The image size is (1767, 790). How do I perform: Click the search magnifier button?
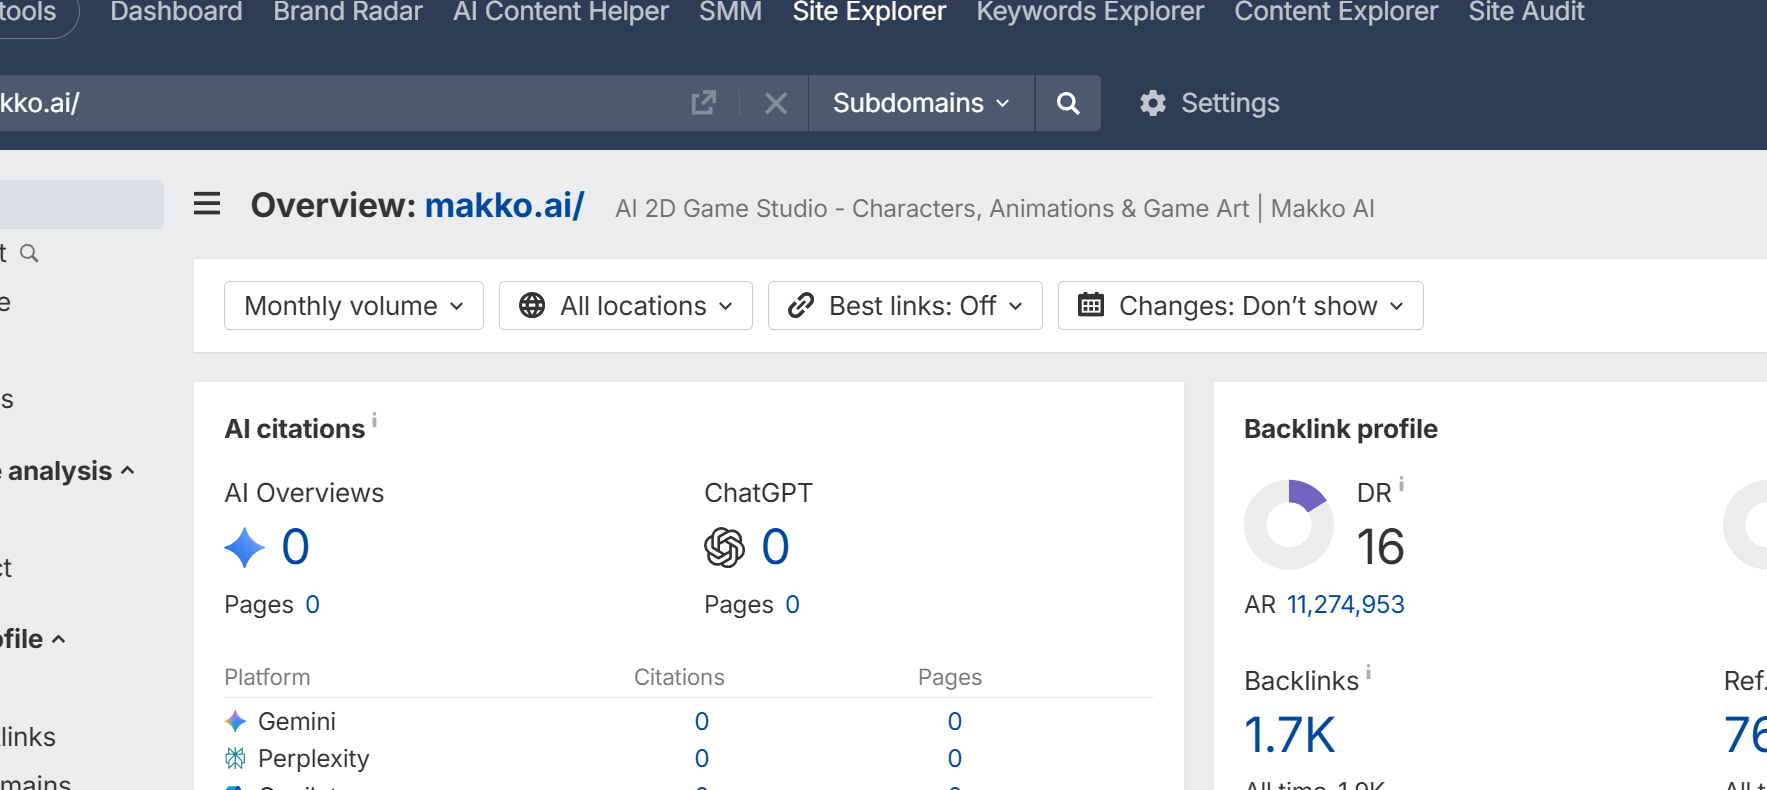(x=1068, y=103)
